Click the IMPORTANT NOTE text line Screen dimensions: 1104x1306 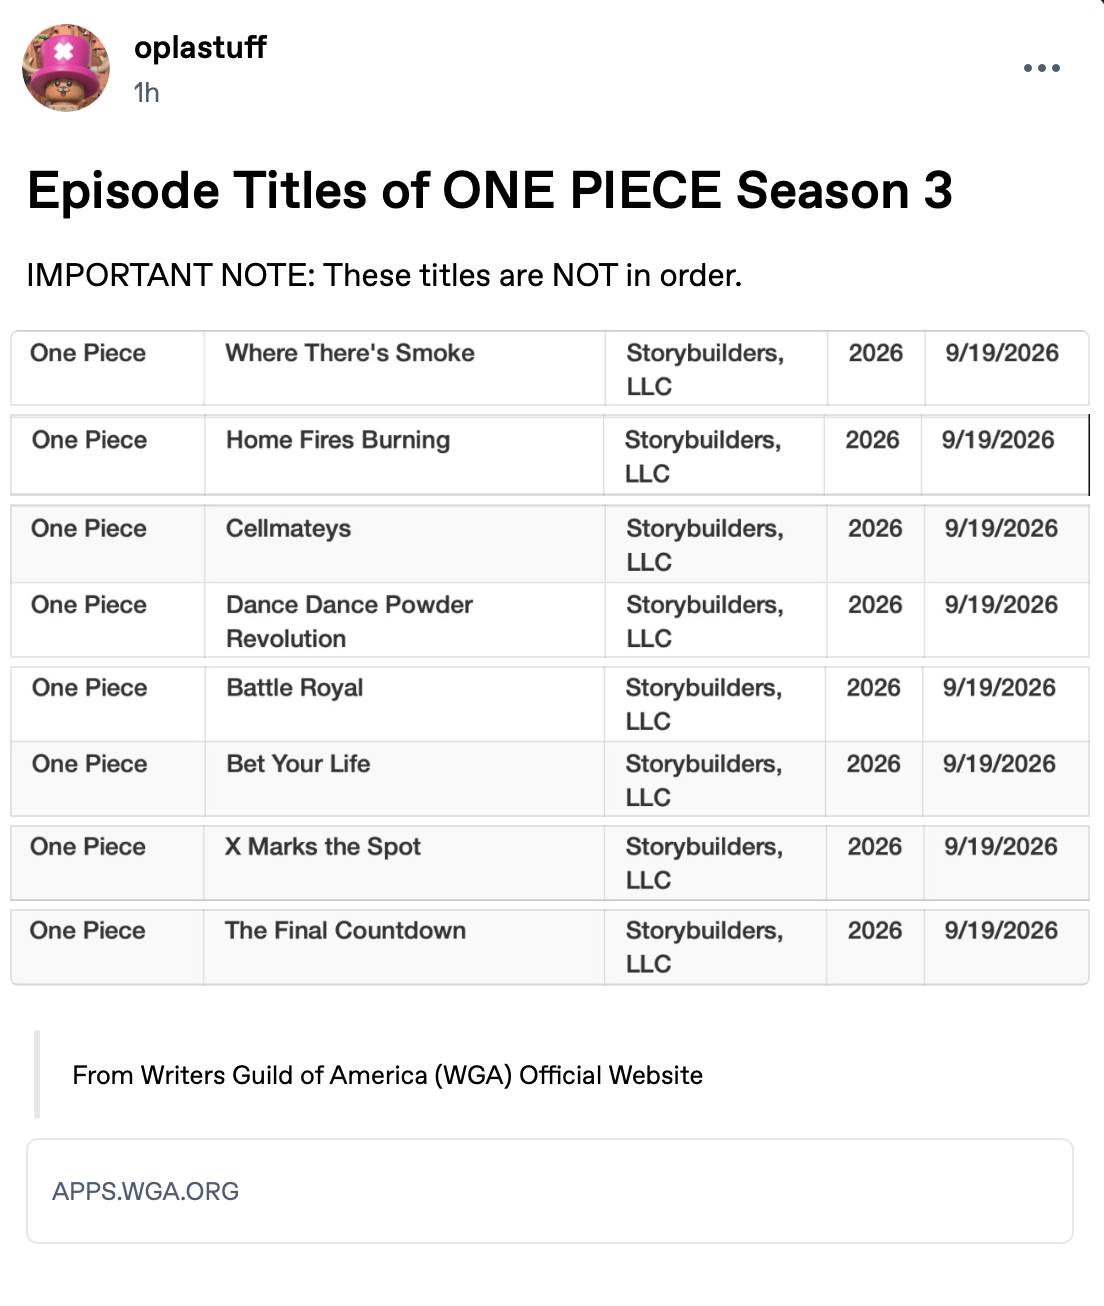[x=384, y=275]
